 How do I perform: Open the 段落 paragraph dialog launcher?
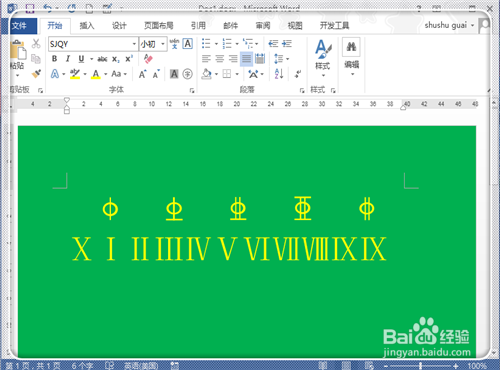pos(302,90)
